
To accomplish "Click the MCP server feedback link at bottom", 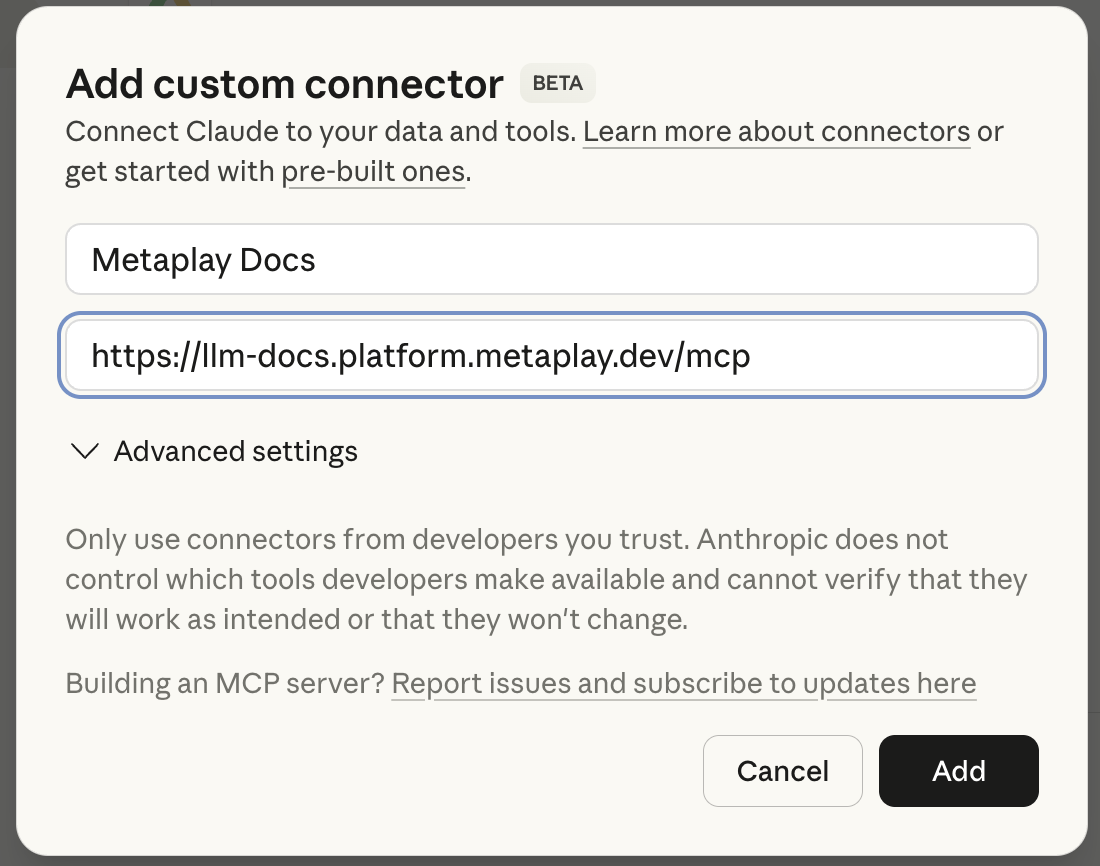I will pyautogui.click(x=685, y=683).
